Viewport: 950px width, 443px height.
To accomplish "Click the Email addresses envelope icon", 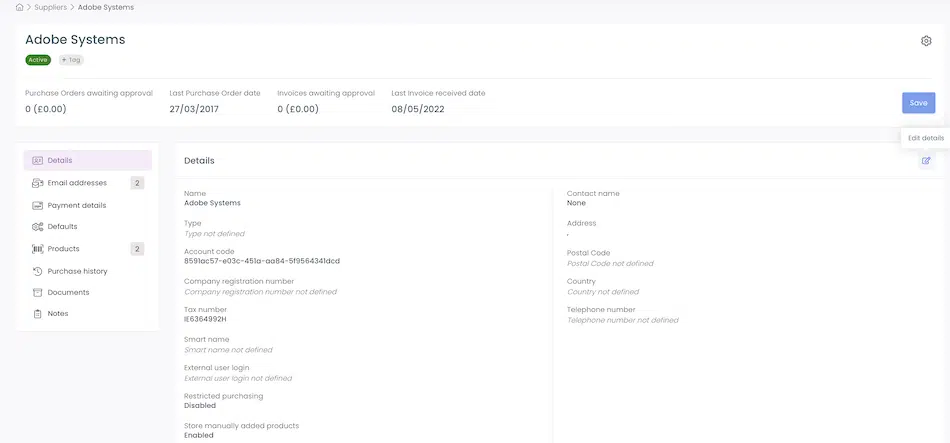I will [37, 183].
